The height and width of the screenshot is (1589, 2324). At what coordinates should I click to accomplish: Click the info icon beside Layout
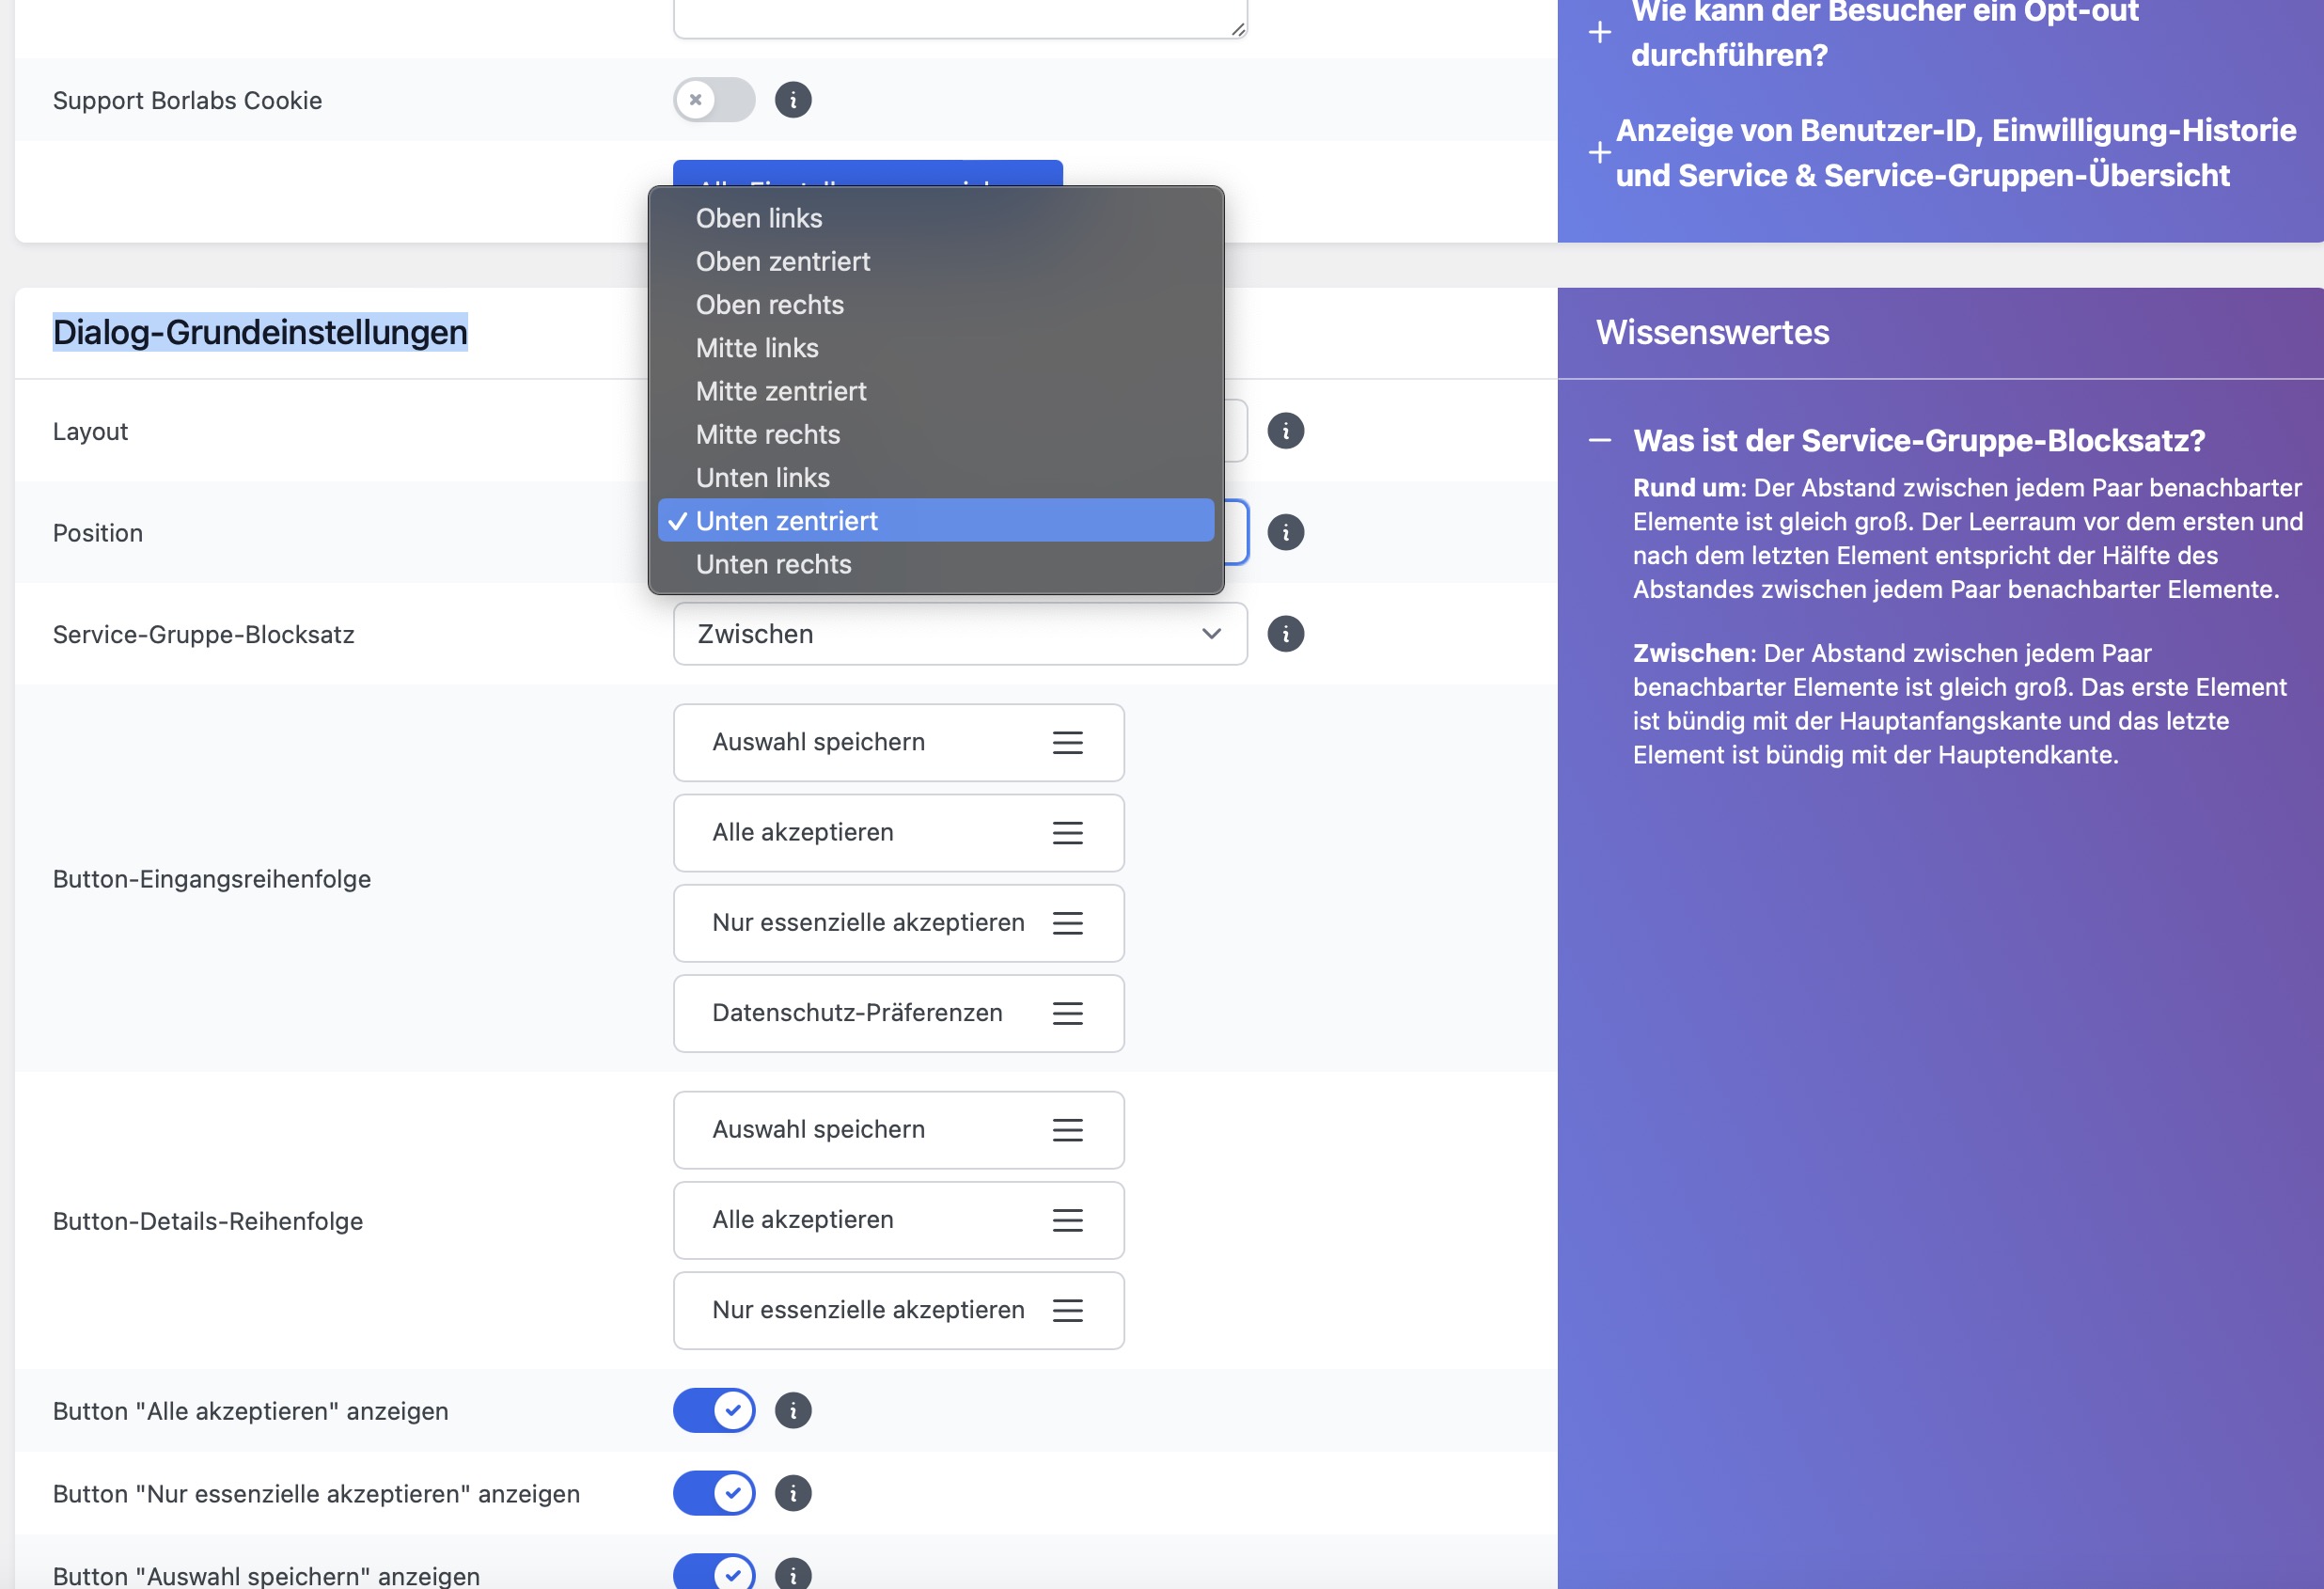tap(1285, 431)
